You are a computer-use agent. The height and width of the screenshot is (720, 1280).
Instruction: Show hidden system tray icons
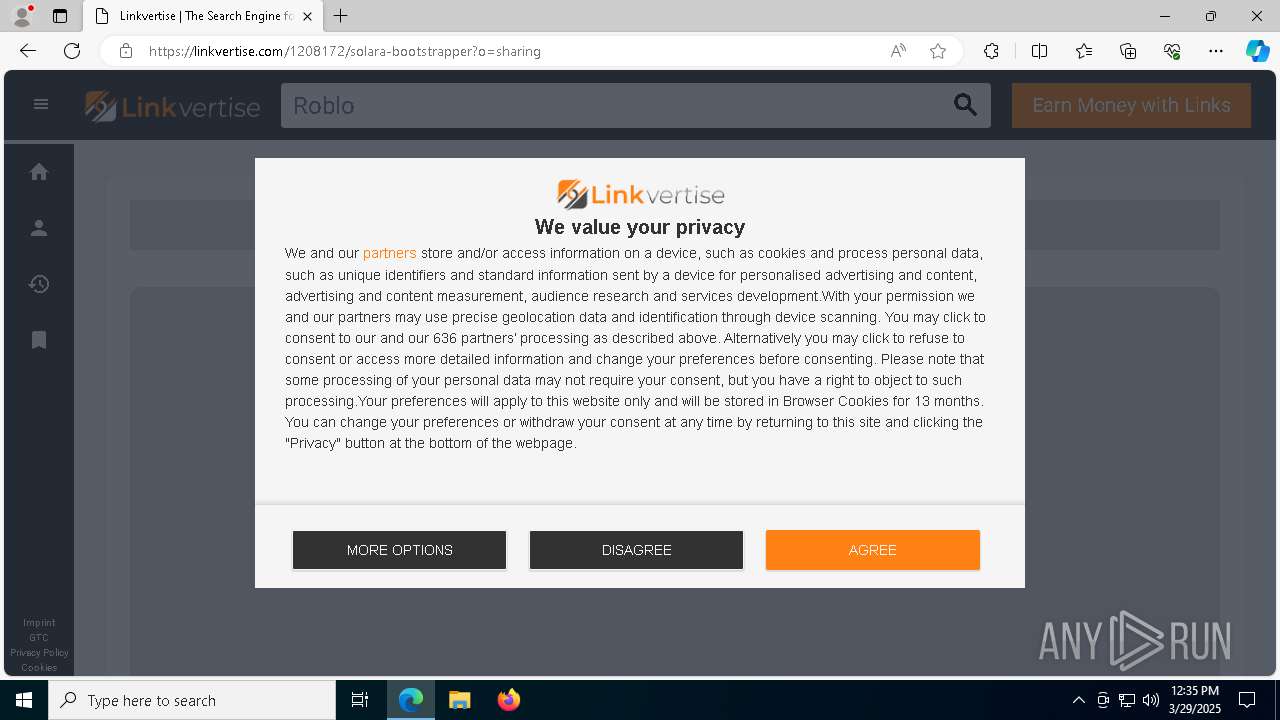click(x=1078, y=700)
